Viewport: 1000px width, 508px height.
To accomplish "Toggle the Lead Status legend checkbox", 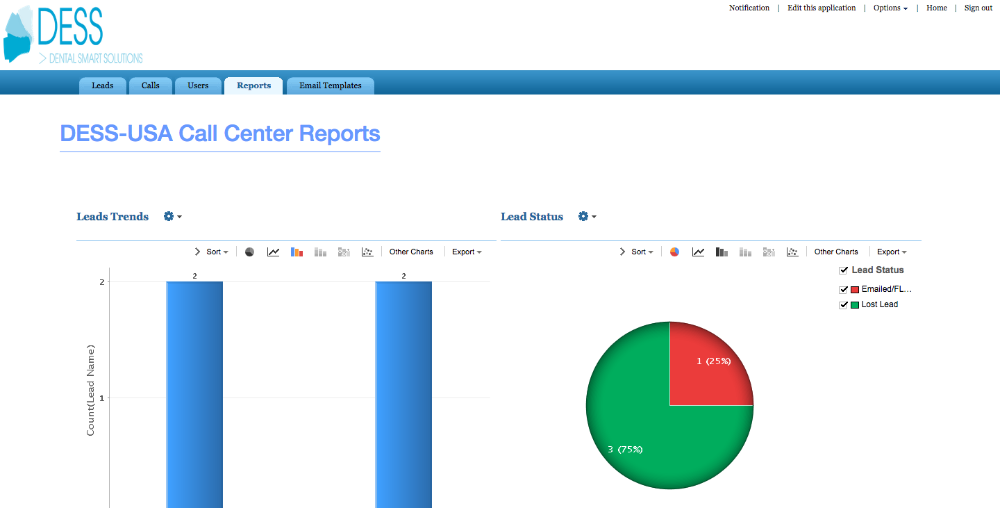I will pos(844,270).
